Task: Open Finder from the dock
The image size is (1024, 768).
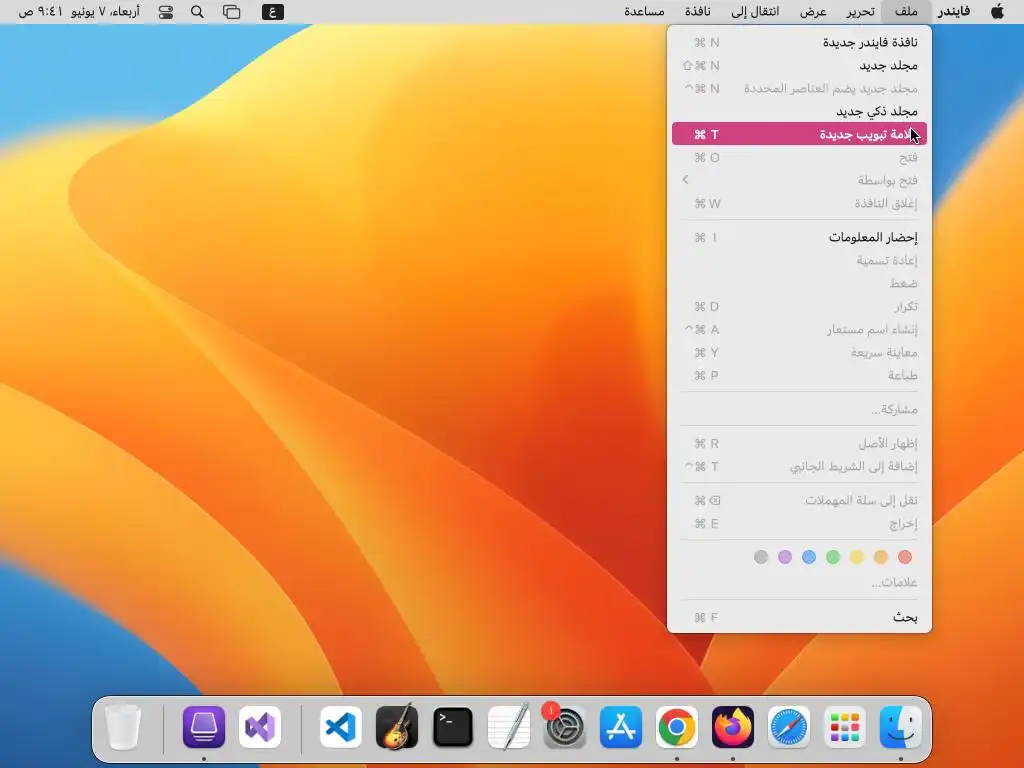Action: click(901, 727)
